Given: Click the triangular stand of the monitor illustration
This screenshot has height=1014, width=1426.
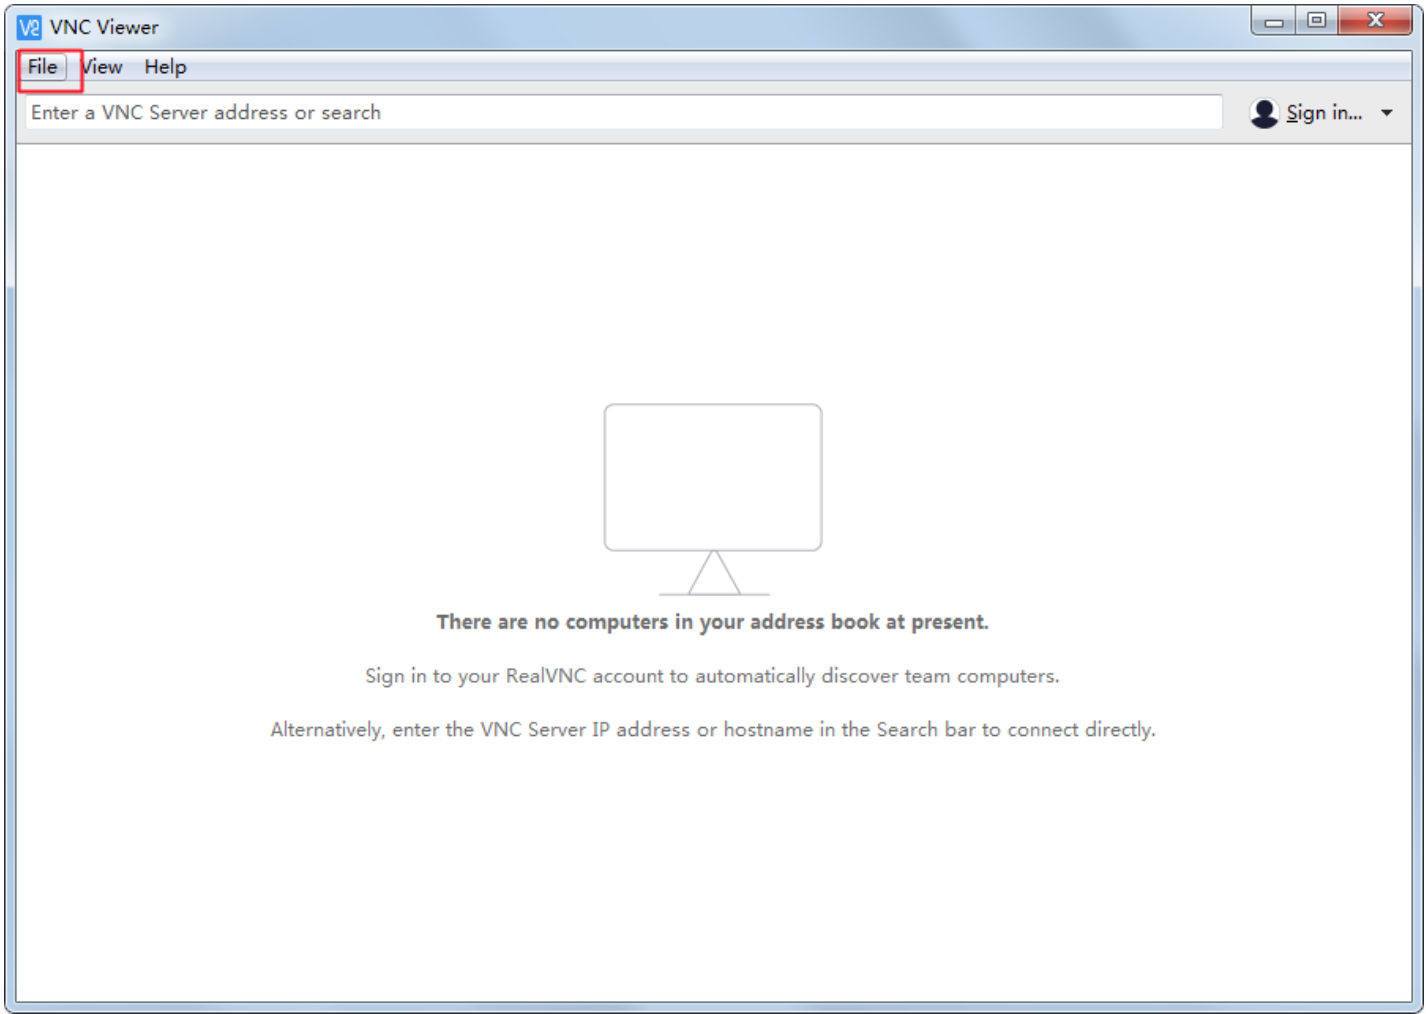Looking at the screenshot, I should click(714, 575).
